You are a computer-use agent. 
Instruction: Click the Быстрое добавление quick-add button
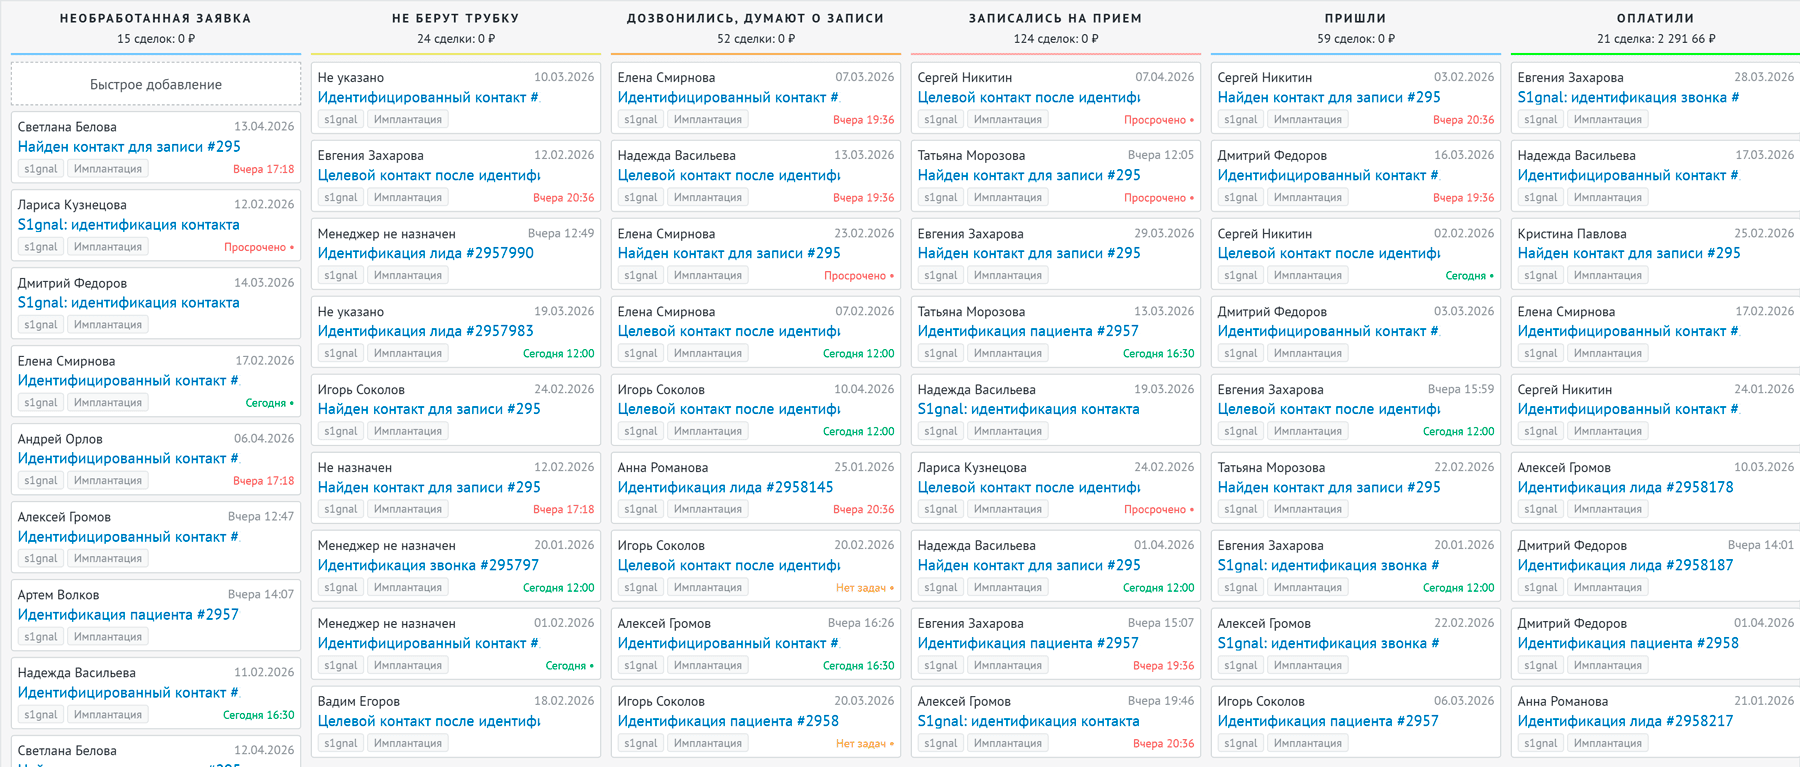tap(155, 85)
